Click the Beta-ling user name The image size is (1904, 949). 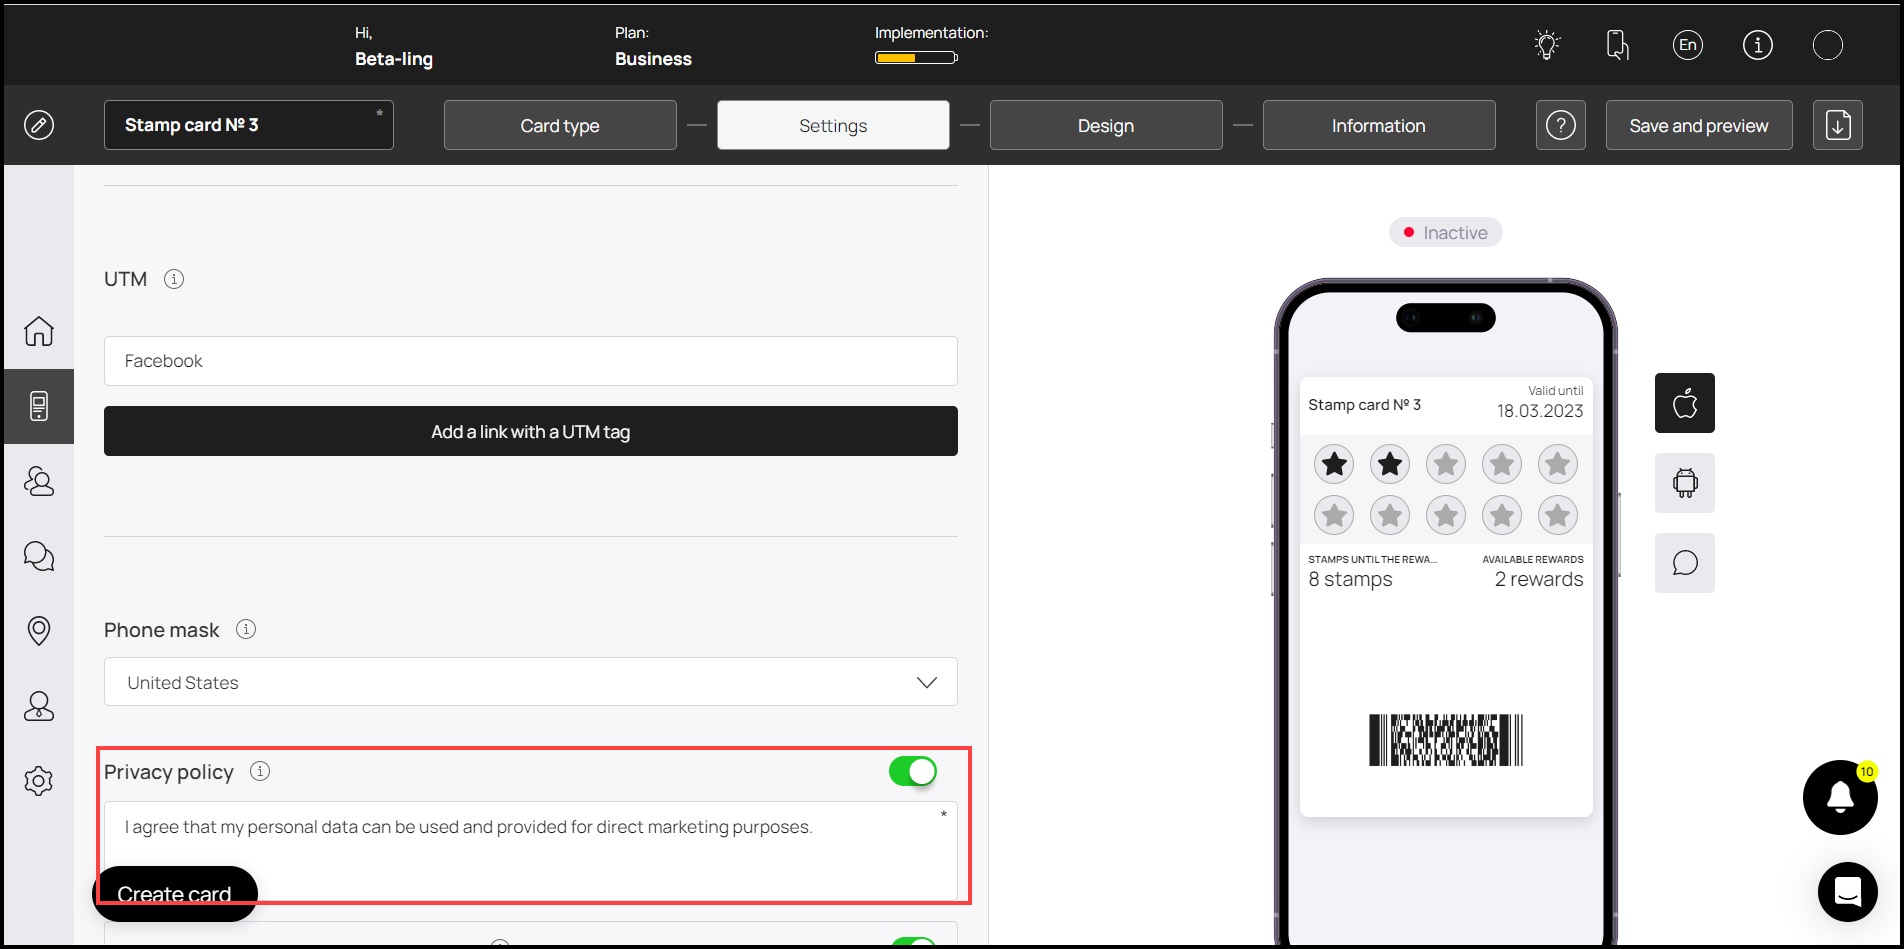click(394, 59)
